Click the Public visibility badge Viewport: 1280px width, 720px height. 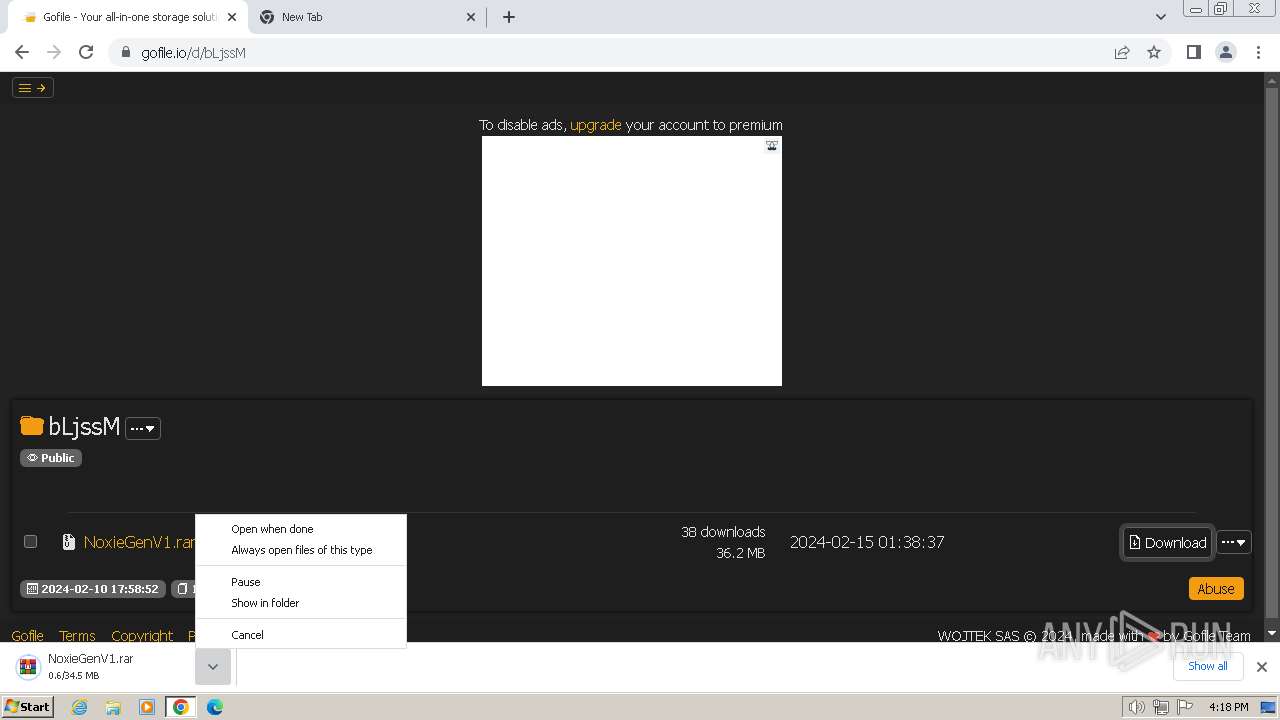51,457
